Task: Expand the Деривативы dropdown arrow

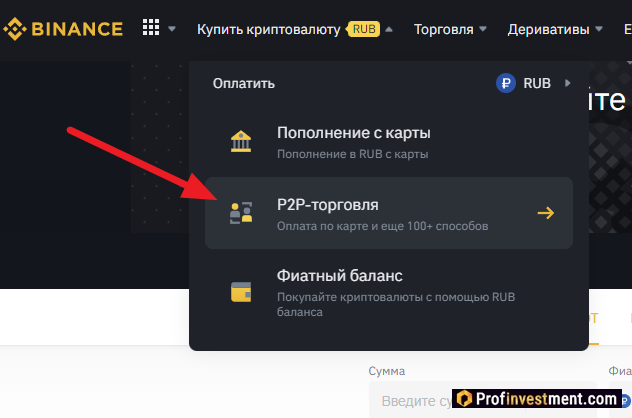Action: coord(599,29)
